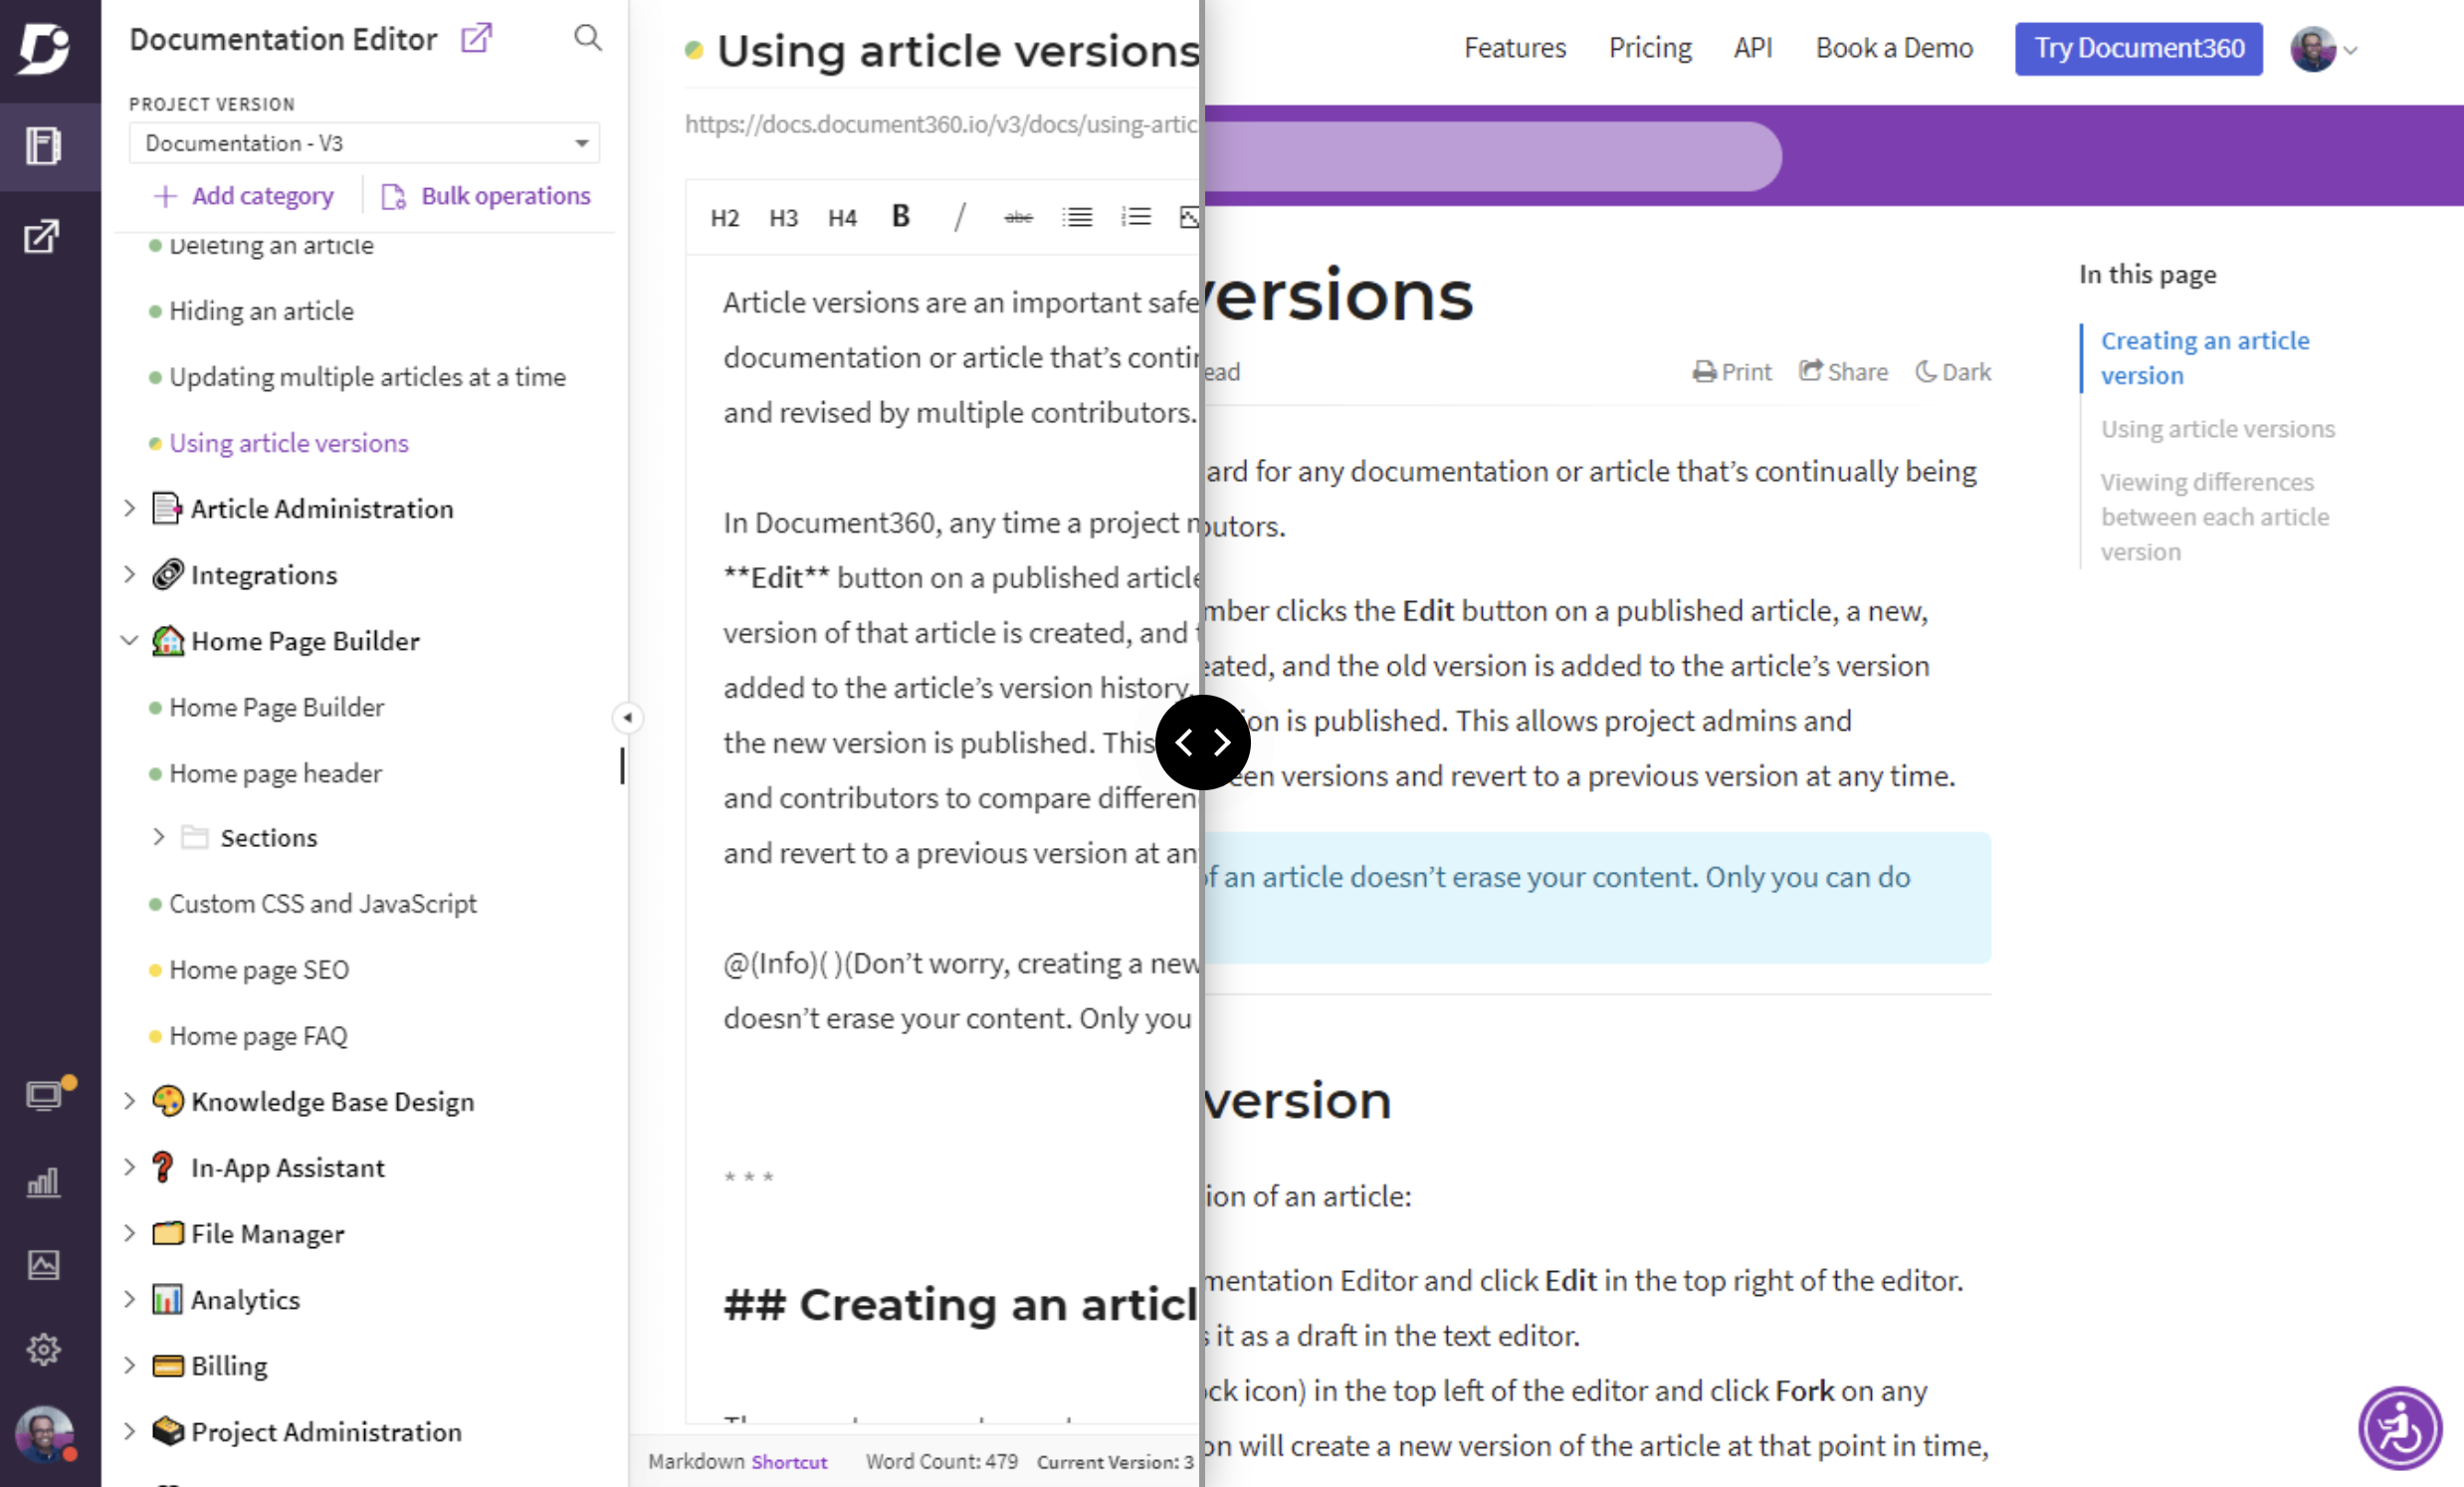Open the Pricing menu item
The width and height of the screenshot is (2464, 1487).
[x=1650, y=48]
